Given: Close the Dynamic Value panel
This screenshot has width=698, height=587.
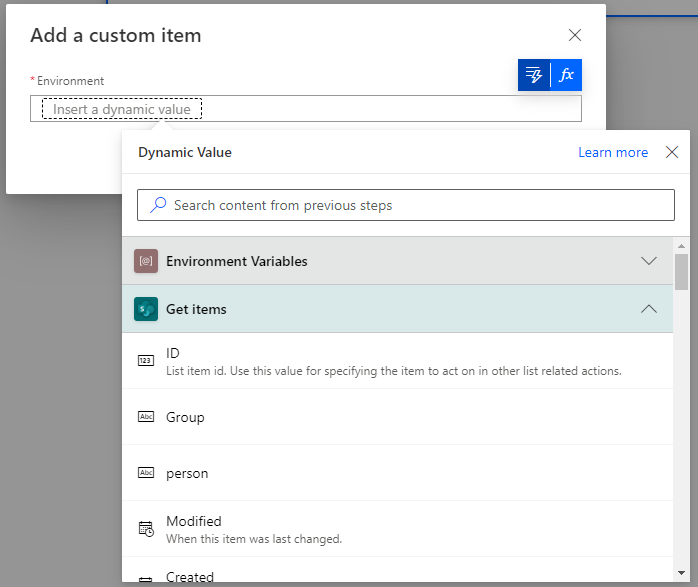Looking at the screenshot, I should pyautogui.click(x=672, y=152).
